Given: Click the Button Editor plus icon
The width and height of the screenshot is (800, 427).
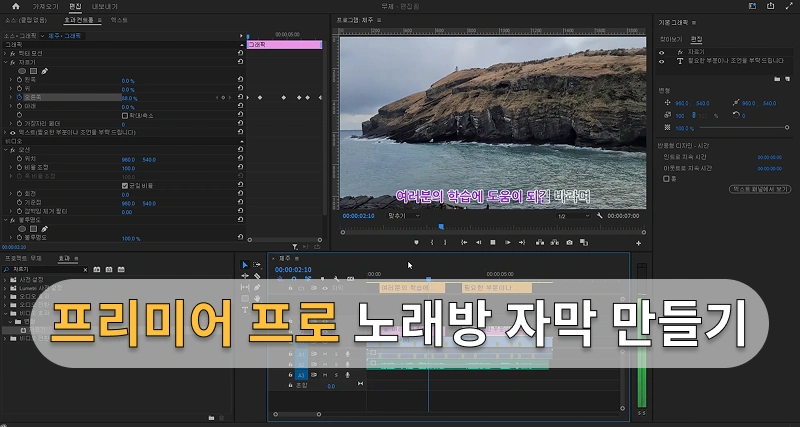Looking at the screenshot, I should pos(638,242).
